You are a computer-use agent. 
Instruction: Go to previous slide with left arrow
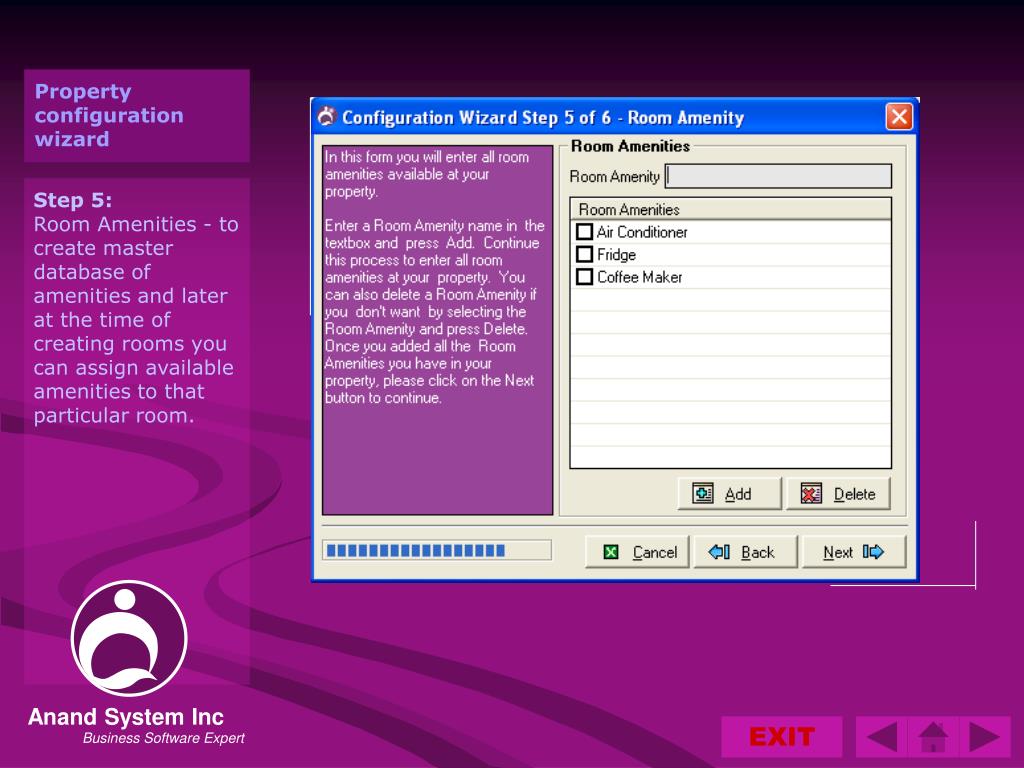[x=882, y=737]
